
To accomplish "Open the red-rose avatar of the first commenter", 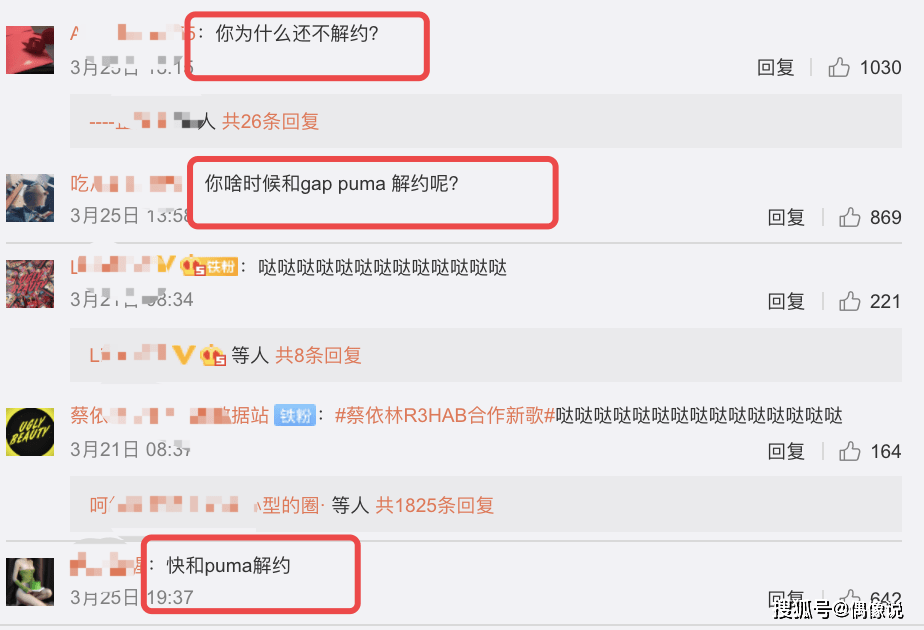I will 30,50.
